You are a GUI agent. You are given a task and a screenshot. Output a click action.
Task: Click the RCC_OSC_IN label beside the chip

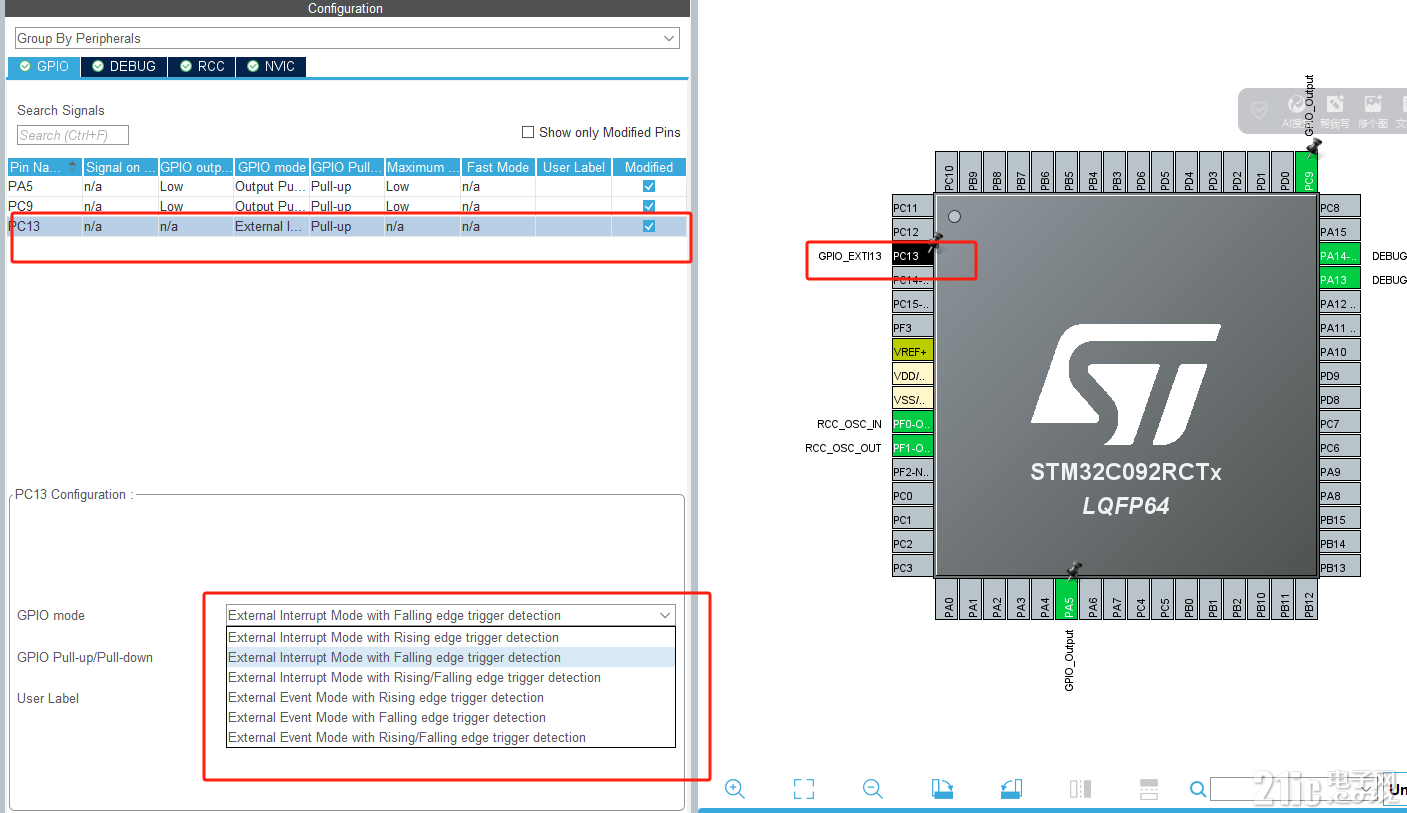point(850,424)
